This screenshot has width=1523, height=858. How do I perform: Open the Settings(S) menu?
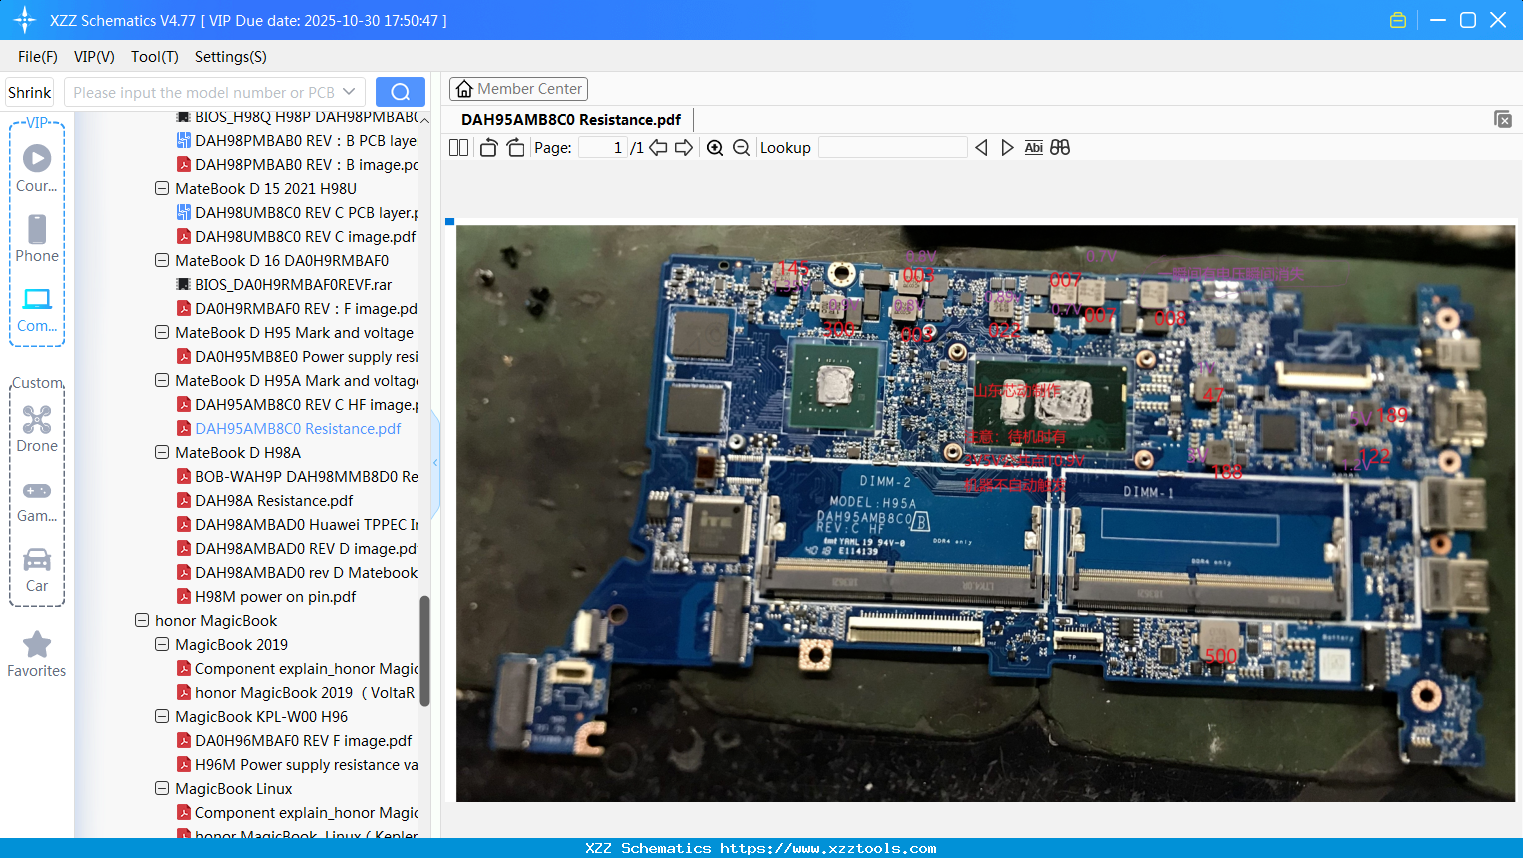click(x=231, y=57)
